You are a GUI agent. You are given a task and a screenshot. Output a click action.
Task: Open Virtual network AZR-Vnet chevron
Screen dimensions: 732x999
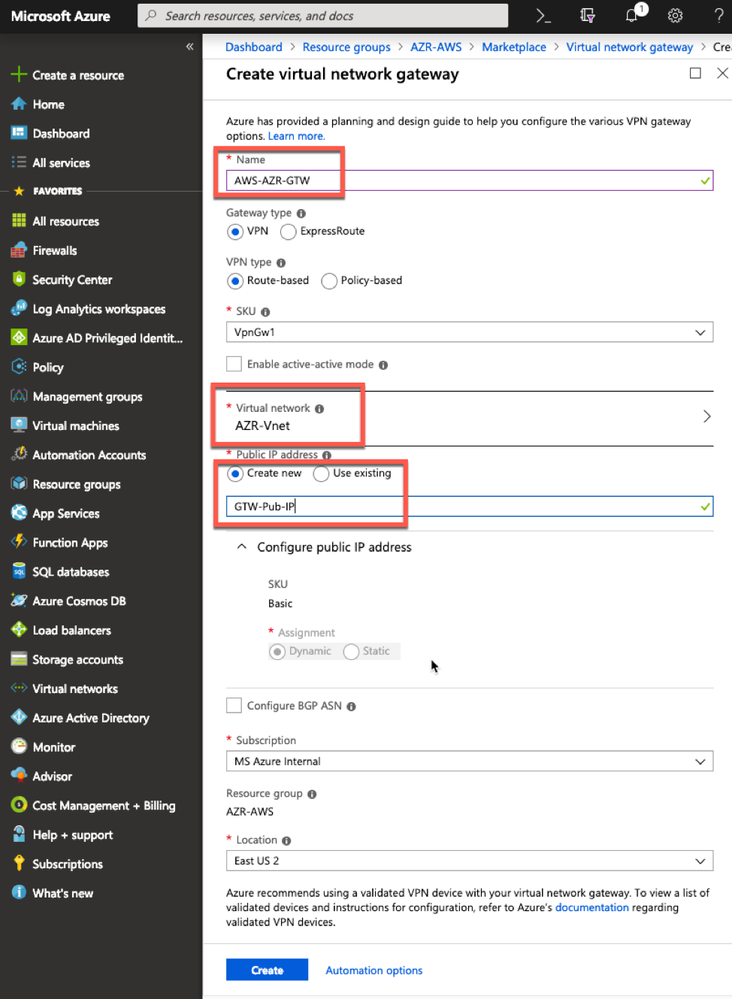(x=707, y=417)
